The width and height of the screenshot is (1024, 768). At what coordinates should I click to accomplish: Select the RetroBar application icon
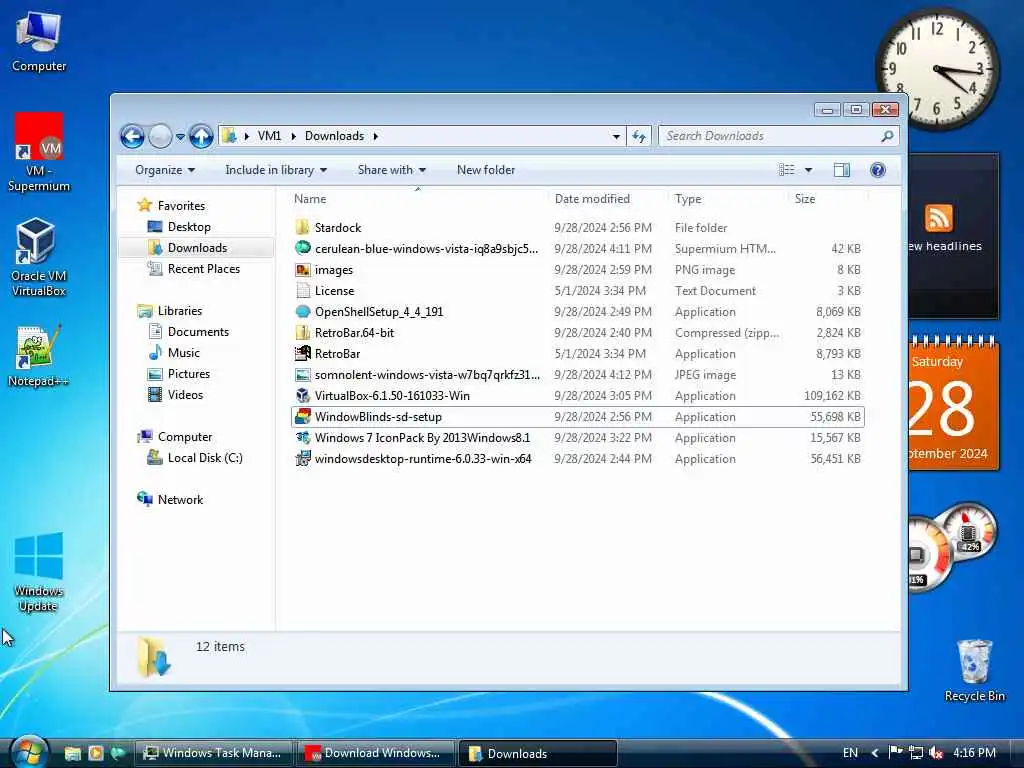click(x=302, y=353)
